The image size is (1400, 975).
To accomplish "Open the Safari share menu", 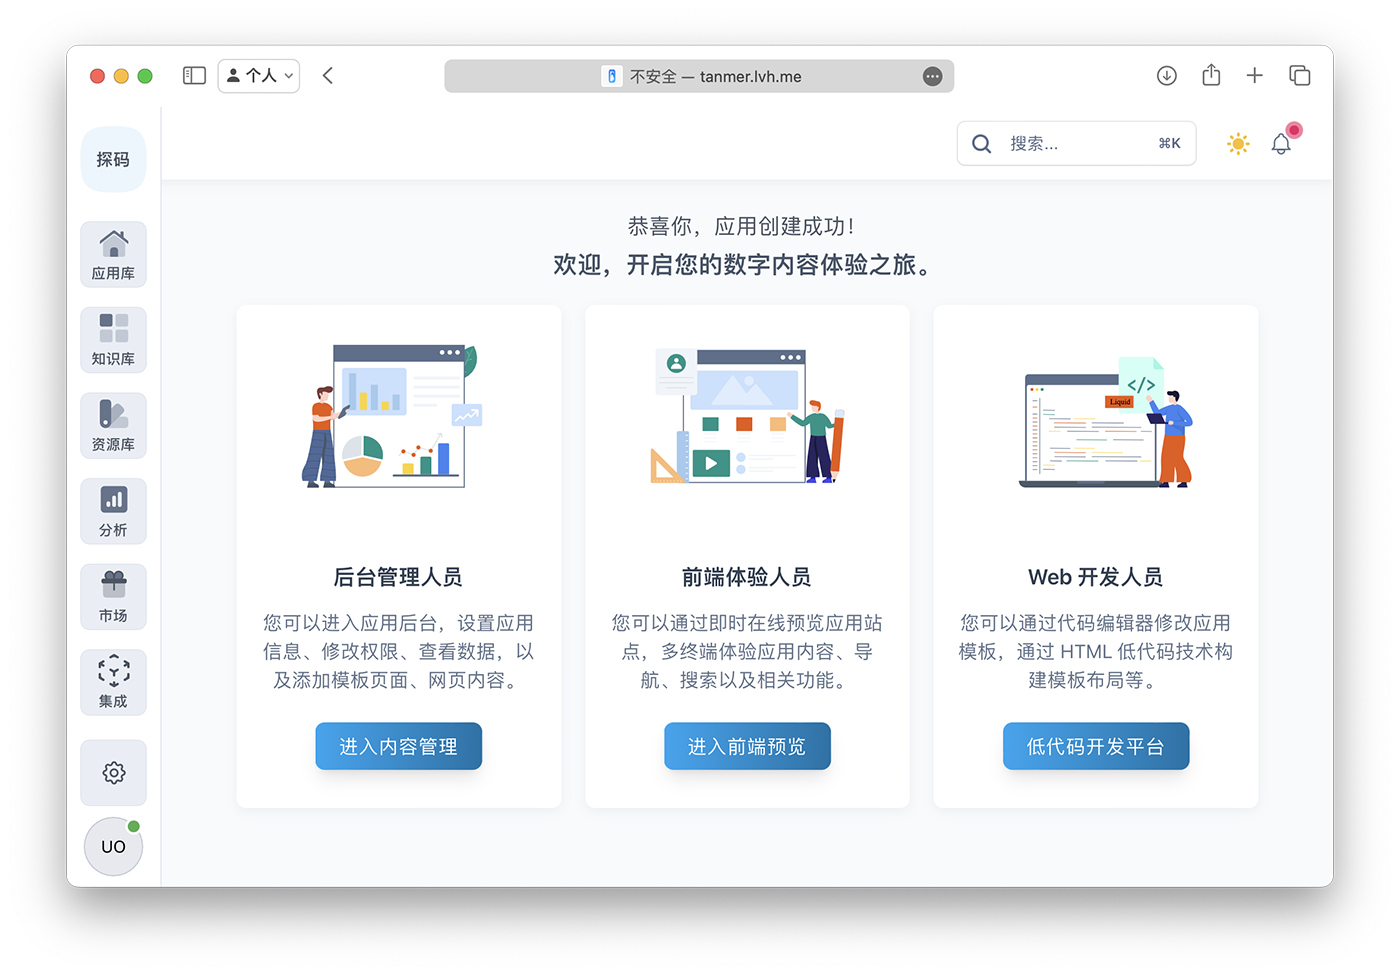I will (1211, 75).
